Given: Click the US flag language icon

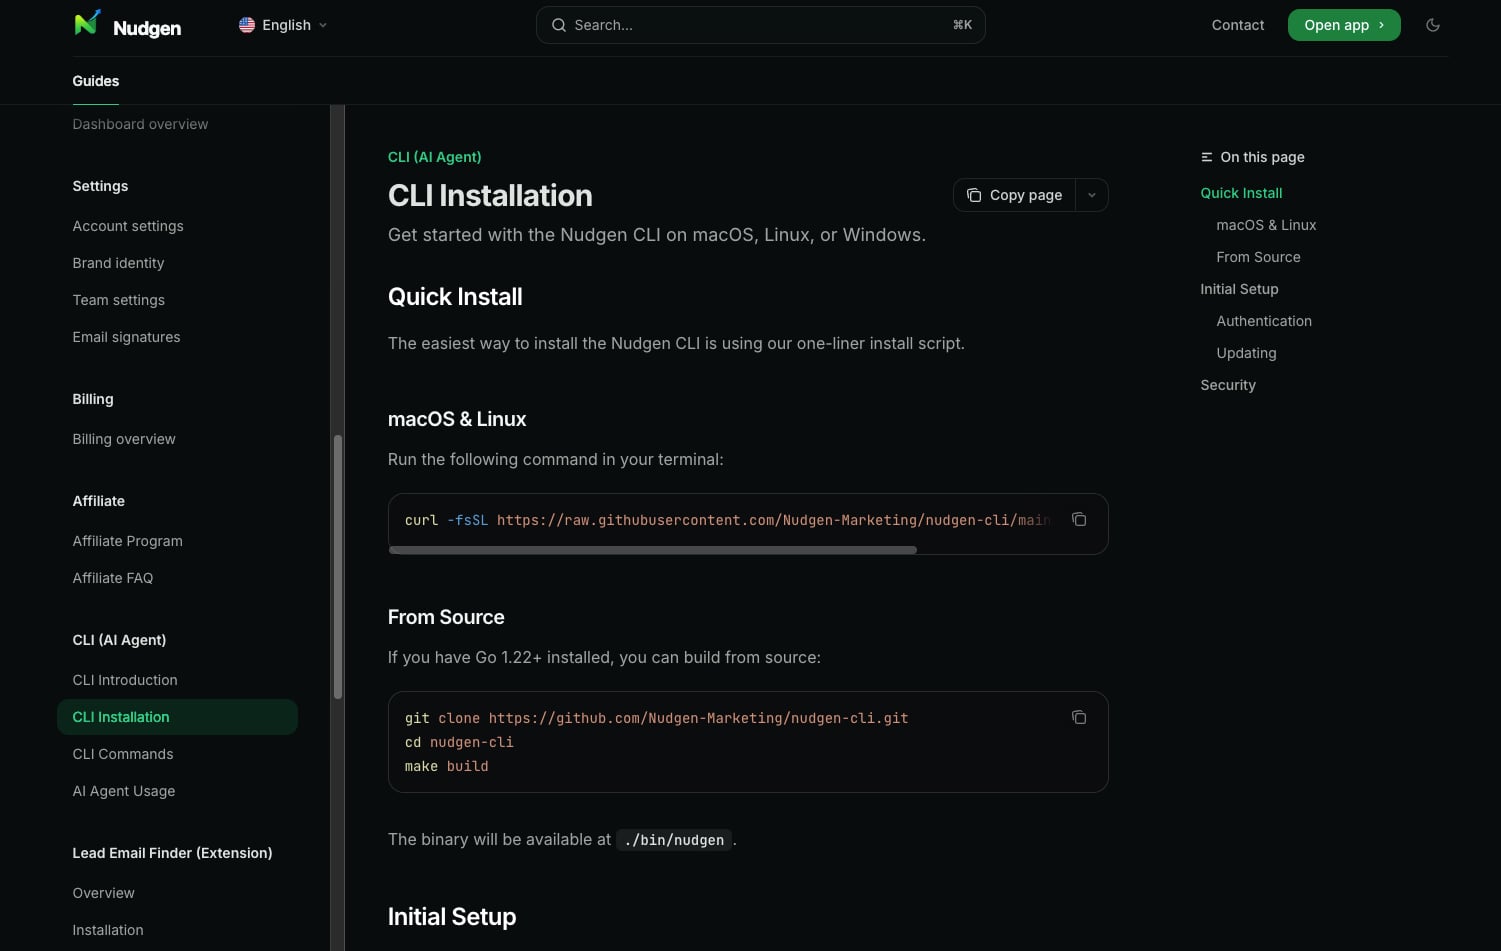Looking at the screenshot, I should (247, 25).
